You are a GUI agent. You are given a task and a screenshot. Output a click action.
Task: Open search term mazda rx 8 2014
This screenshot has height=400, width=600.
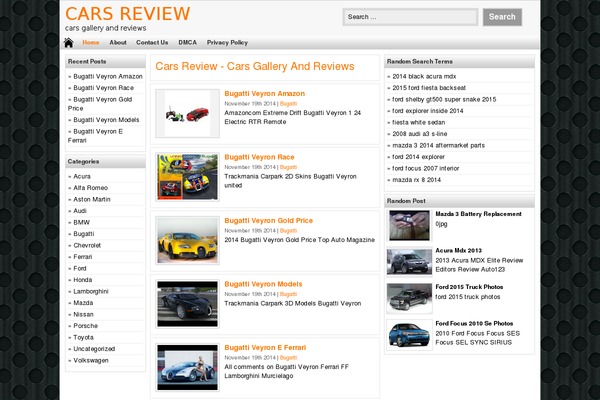pos(416,180)
